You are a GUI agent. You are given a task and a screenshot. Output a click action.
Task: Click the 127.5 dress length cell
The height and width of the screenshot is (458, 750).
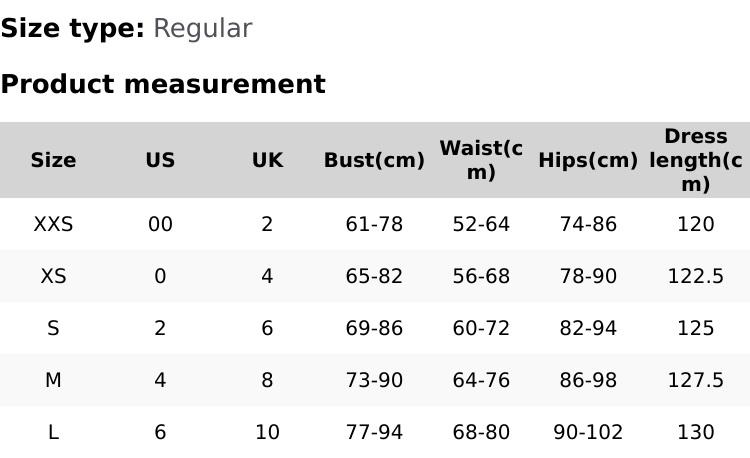(x=695, y=380)
